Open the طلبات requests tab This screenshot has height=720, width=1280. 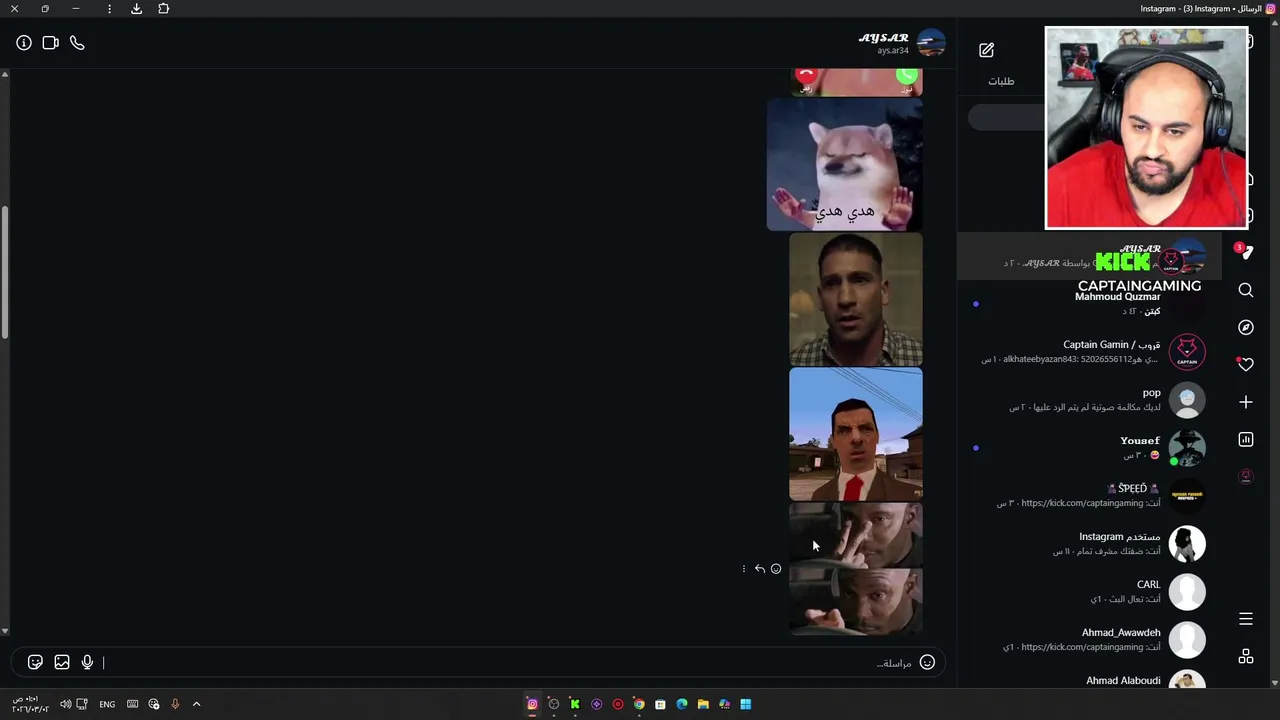point(1001,81)
